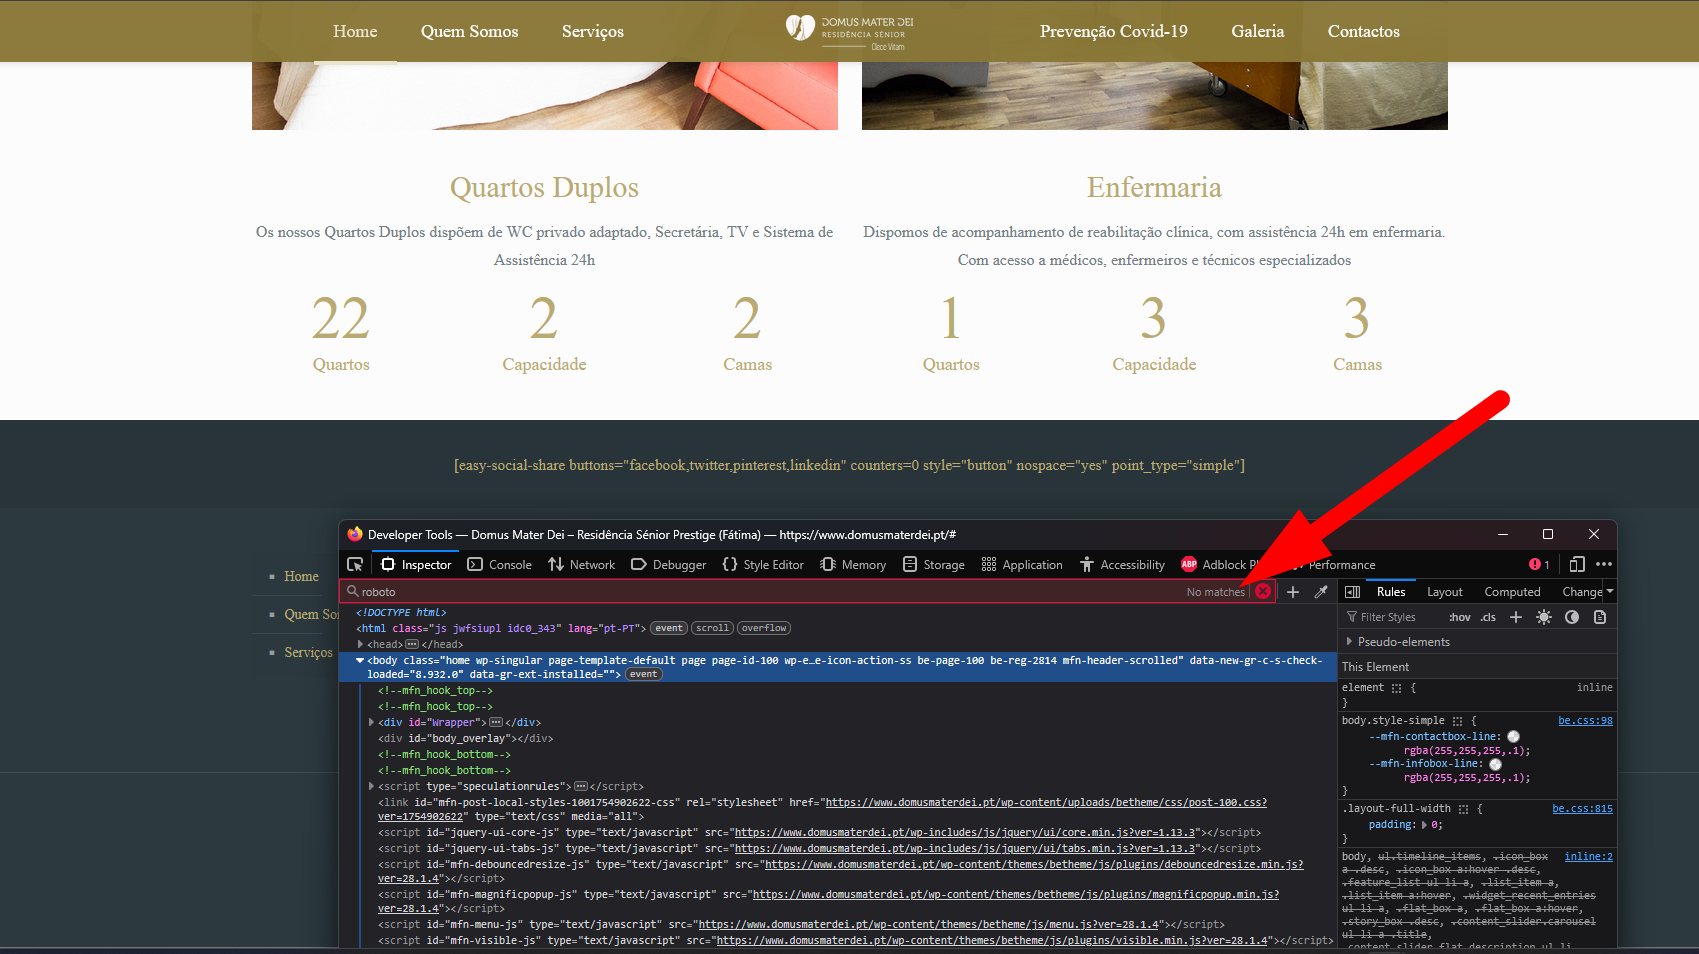The image size is (1699, 954).
Task: Switch sidebar to the Computed tab
Action: 1512,592
